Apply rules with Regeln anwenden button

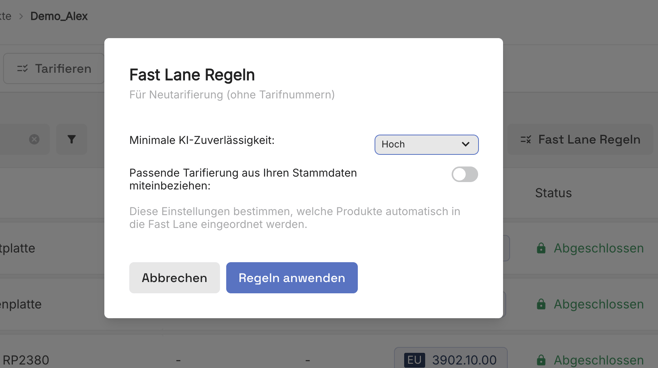[292, 278]
